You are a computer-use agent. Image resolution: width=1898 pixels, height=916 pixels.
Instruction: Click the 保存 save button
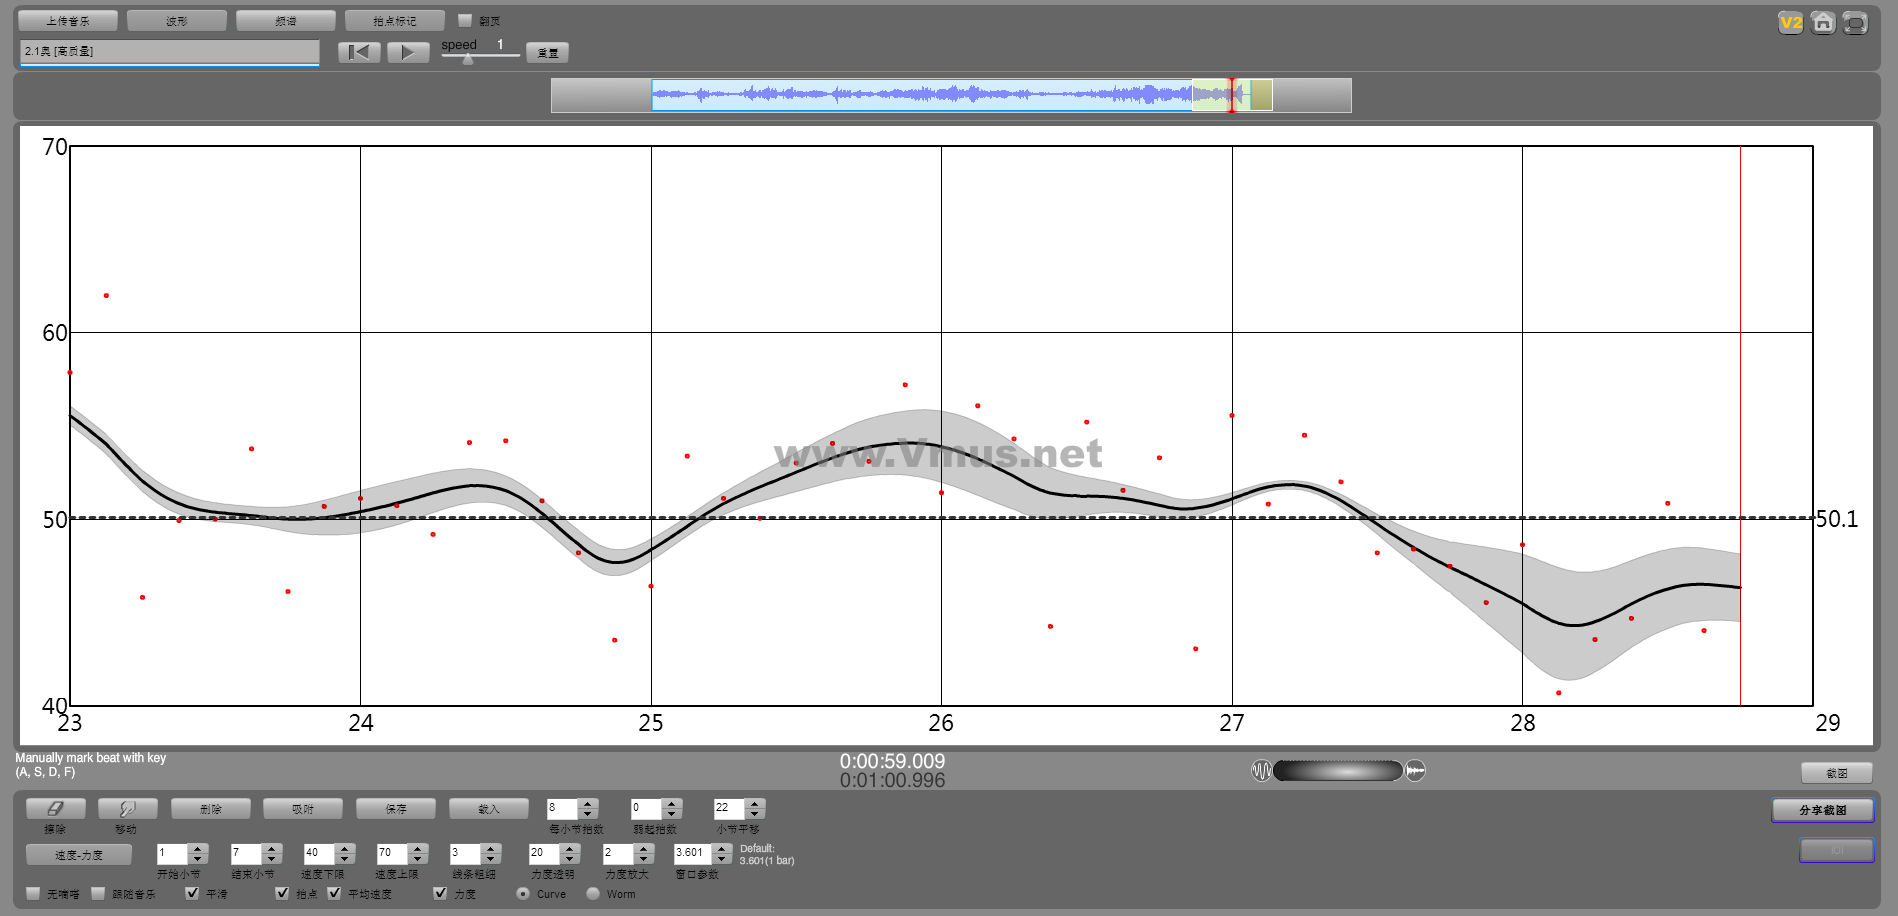(x=396, y=808)
